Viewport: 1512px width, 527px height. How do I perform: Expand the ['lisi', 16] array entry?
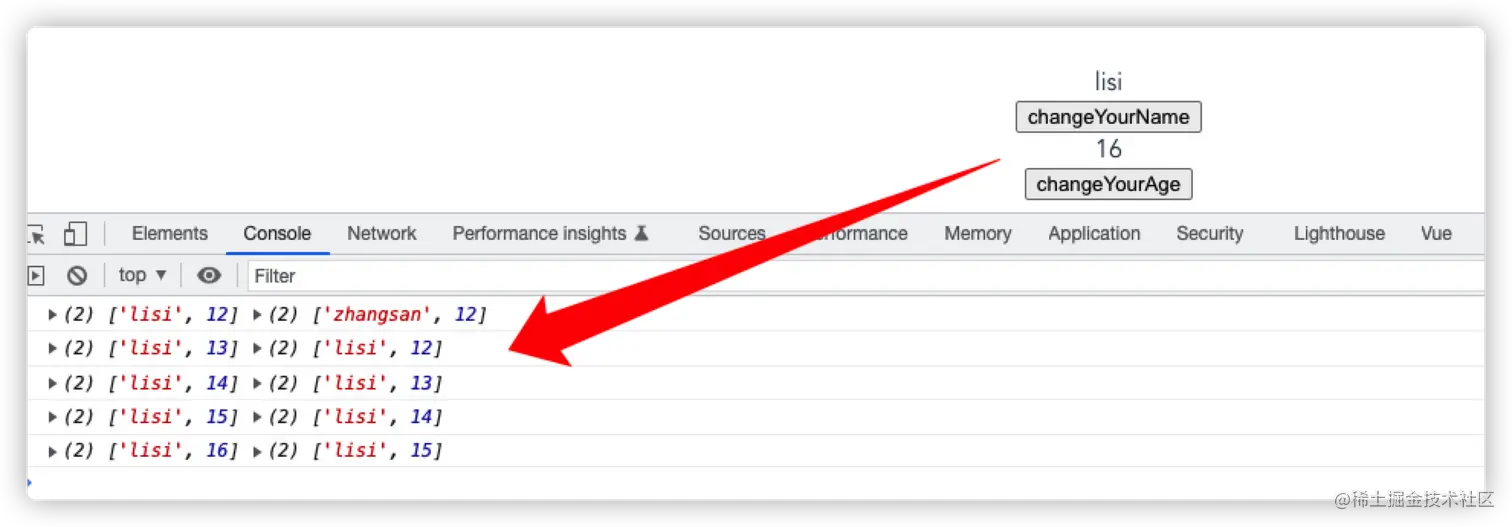53,451
